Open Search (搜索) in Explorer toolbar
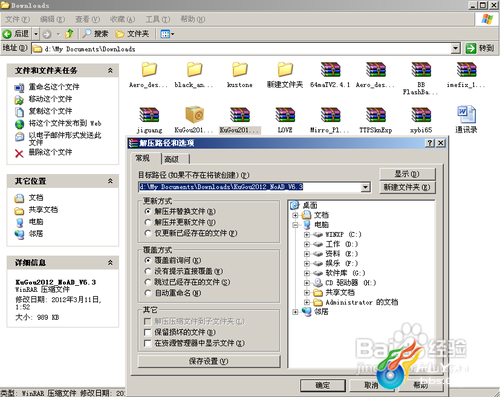The width and height of the screenshot is (500, 397). coord(95,34)
